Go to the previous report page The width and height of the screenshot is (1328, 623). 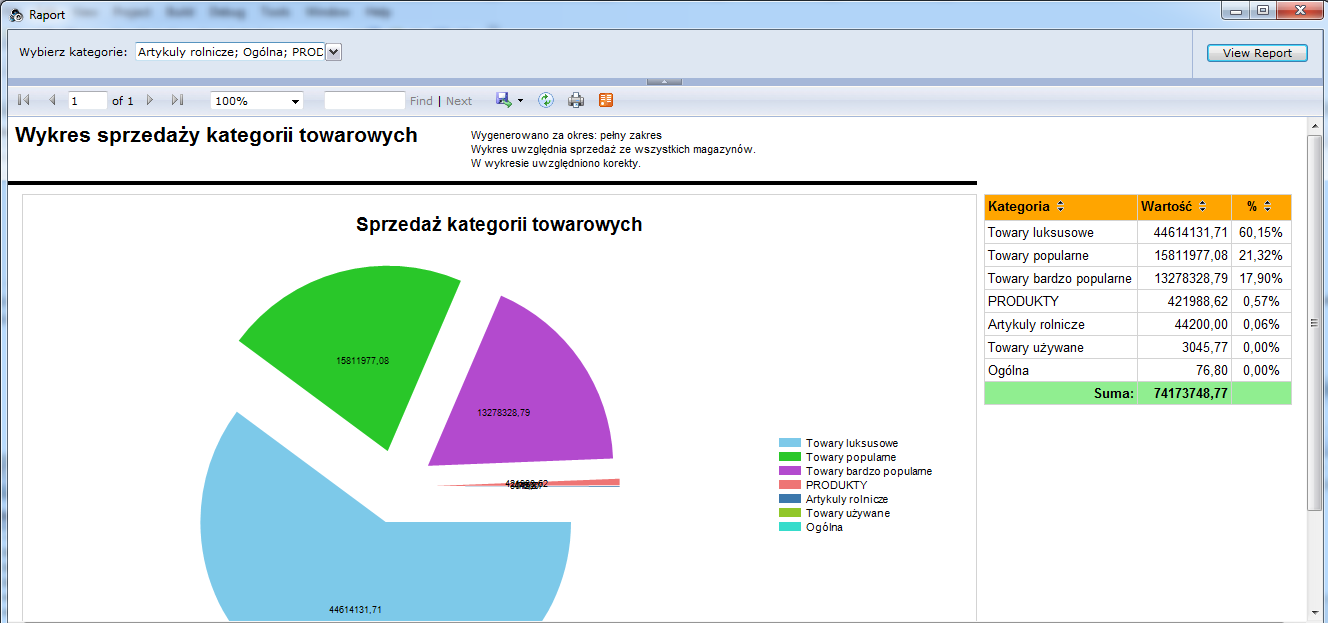tap(52, 101)
